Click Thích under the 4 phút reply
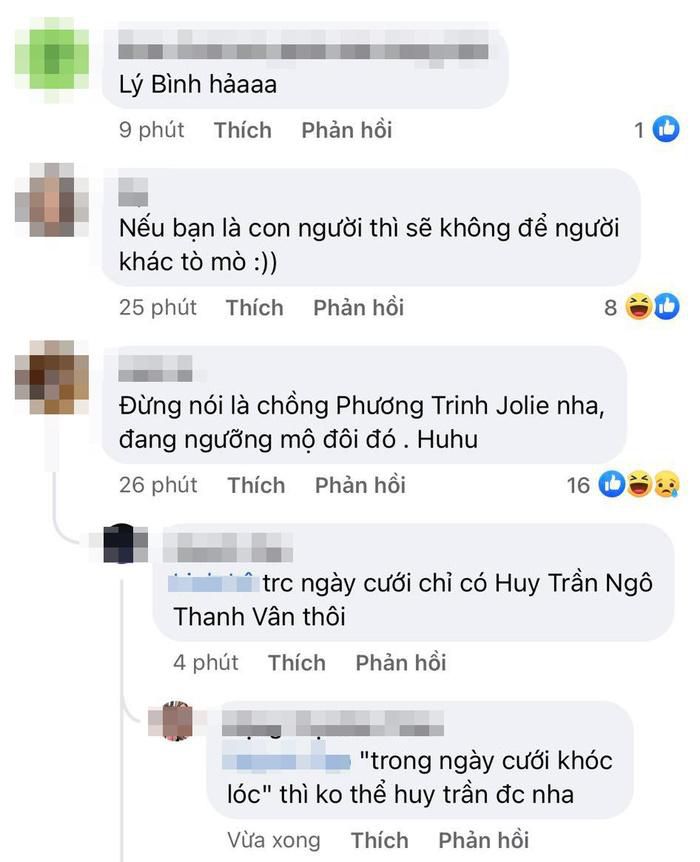The height and width of the screenshot is (862, 700). (297, 663)
